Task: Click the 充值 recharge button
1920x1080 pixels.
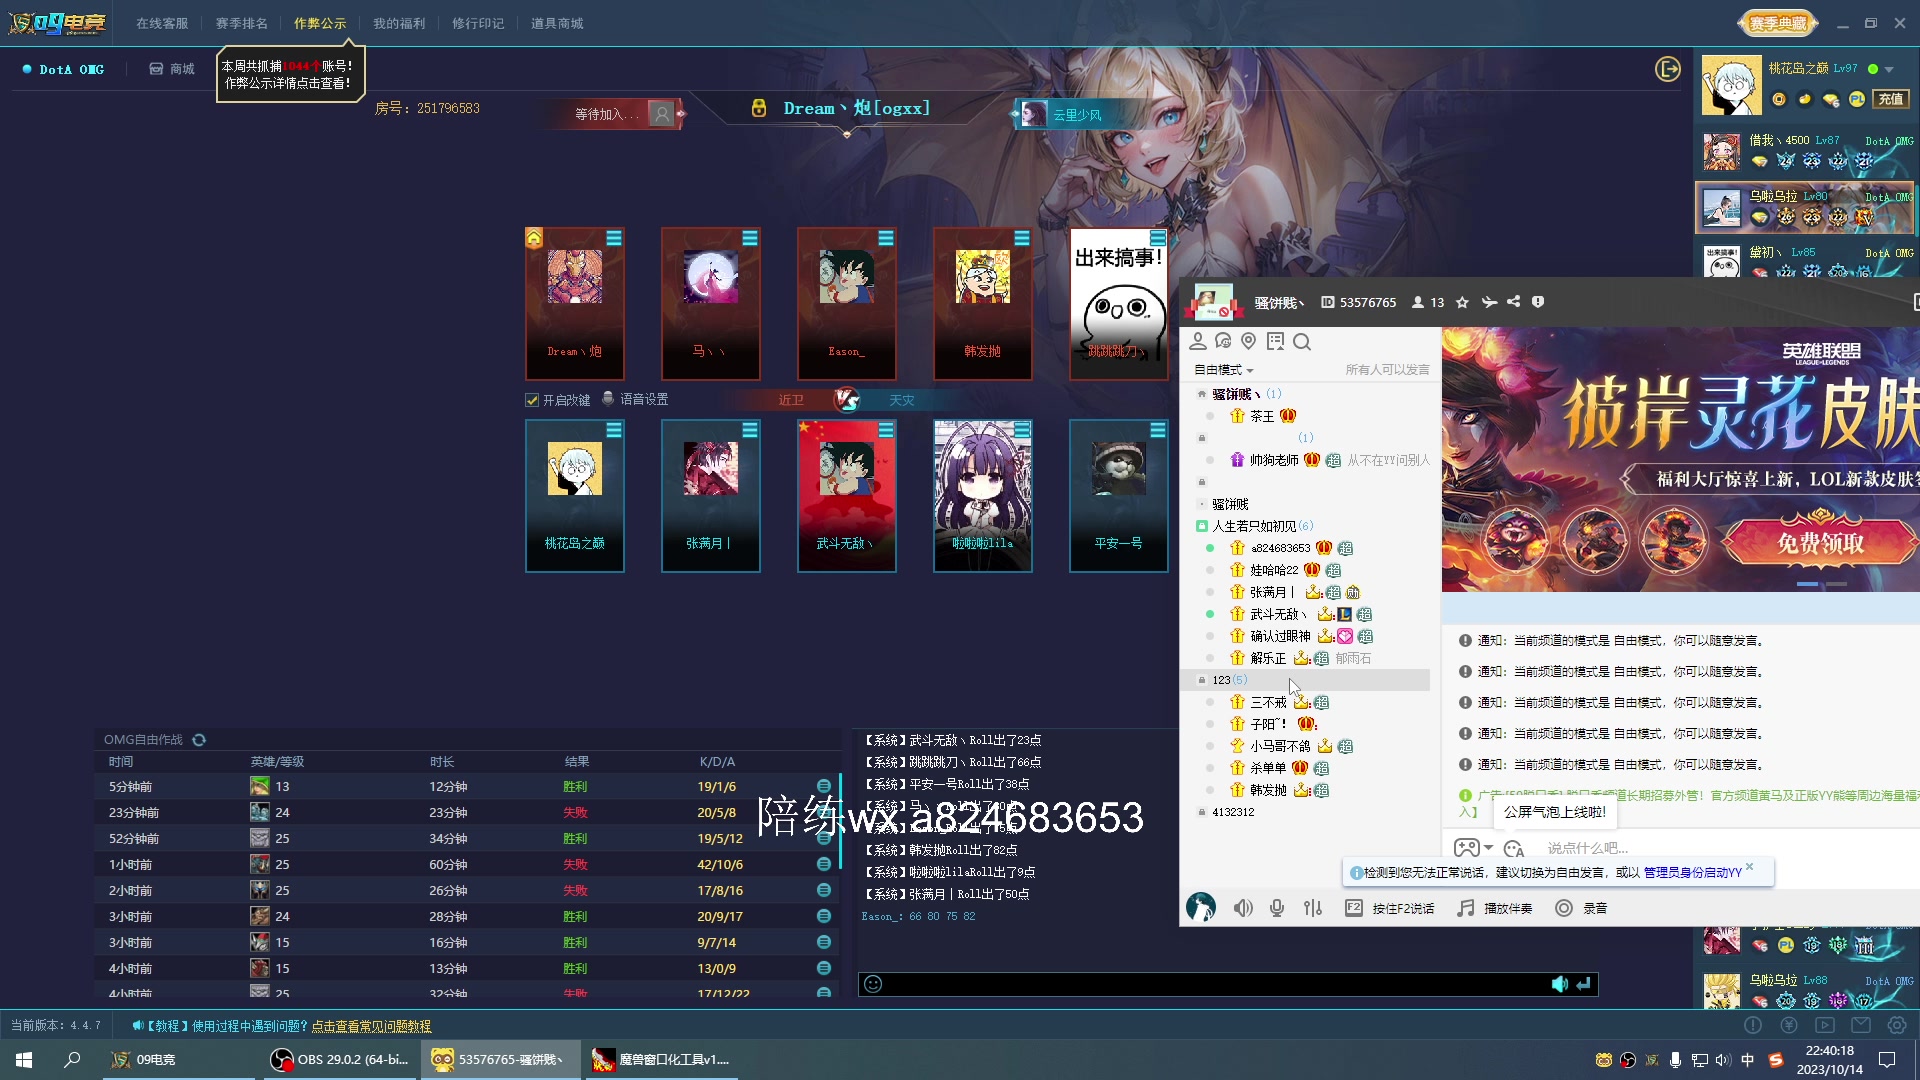Action: tap(1890, 99)
